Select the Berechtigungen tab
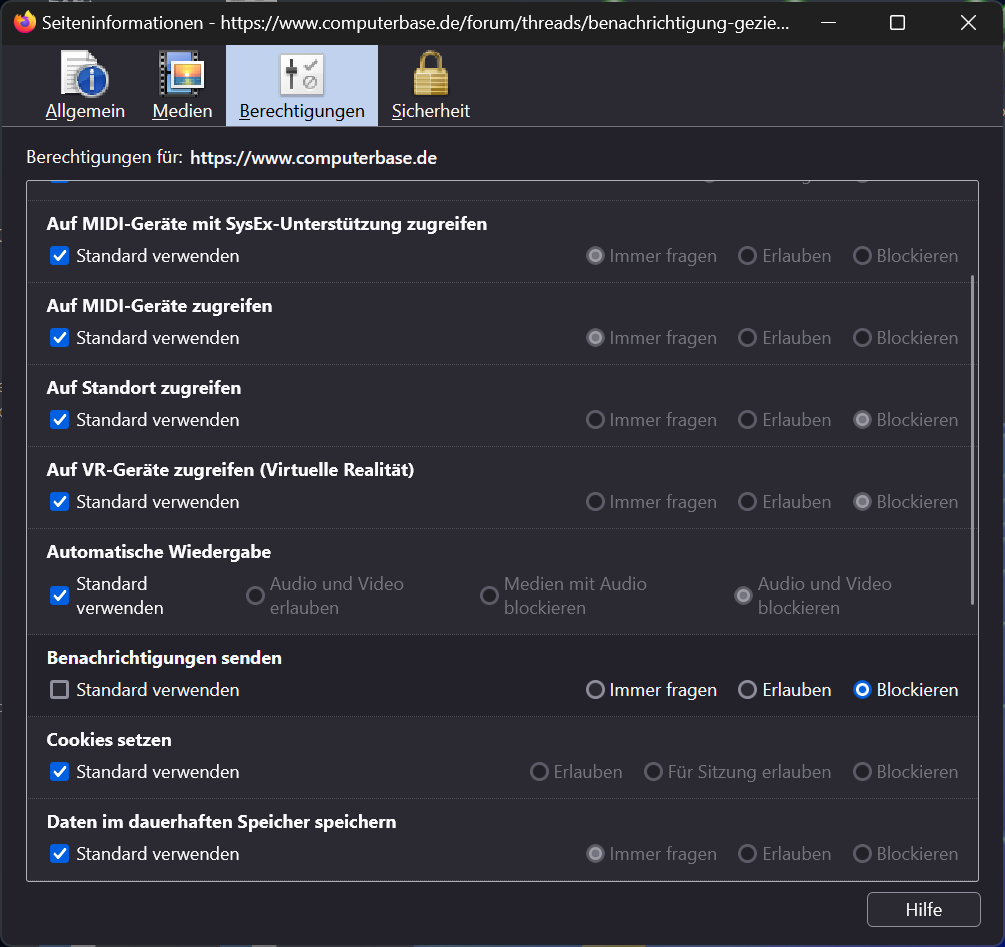This screenshot has width=1005, height=947. pyautogui.click(x=302, y=86)
